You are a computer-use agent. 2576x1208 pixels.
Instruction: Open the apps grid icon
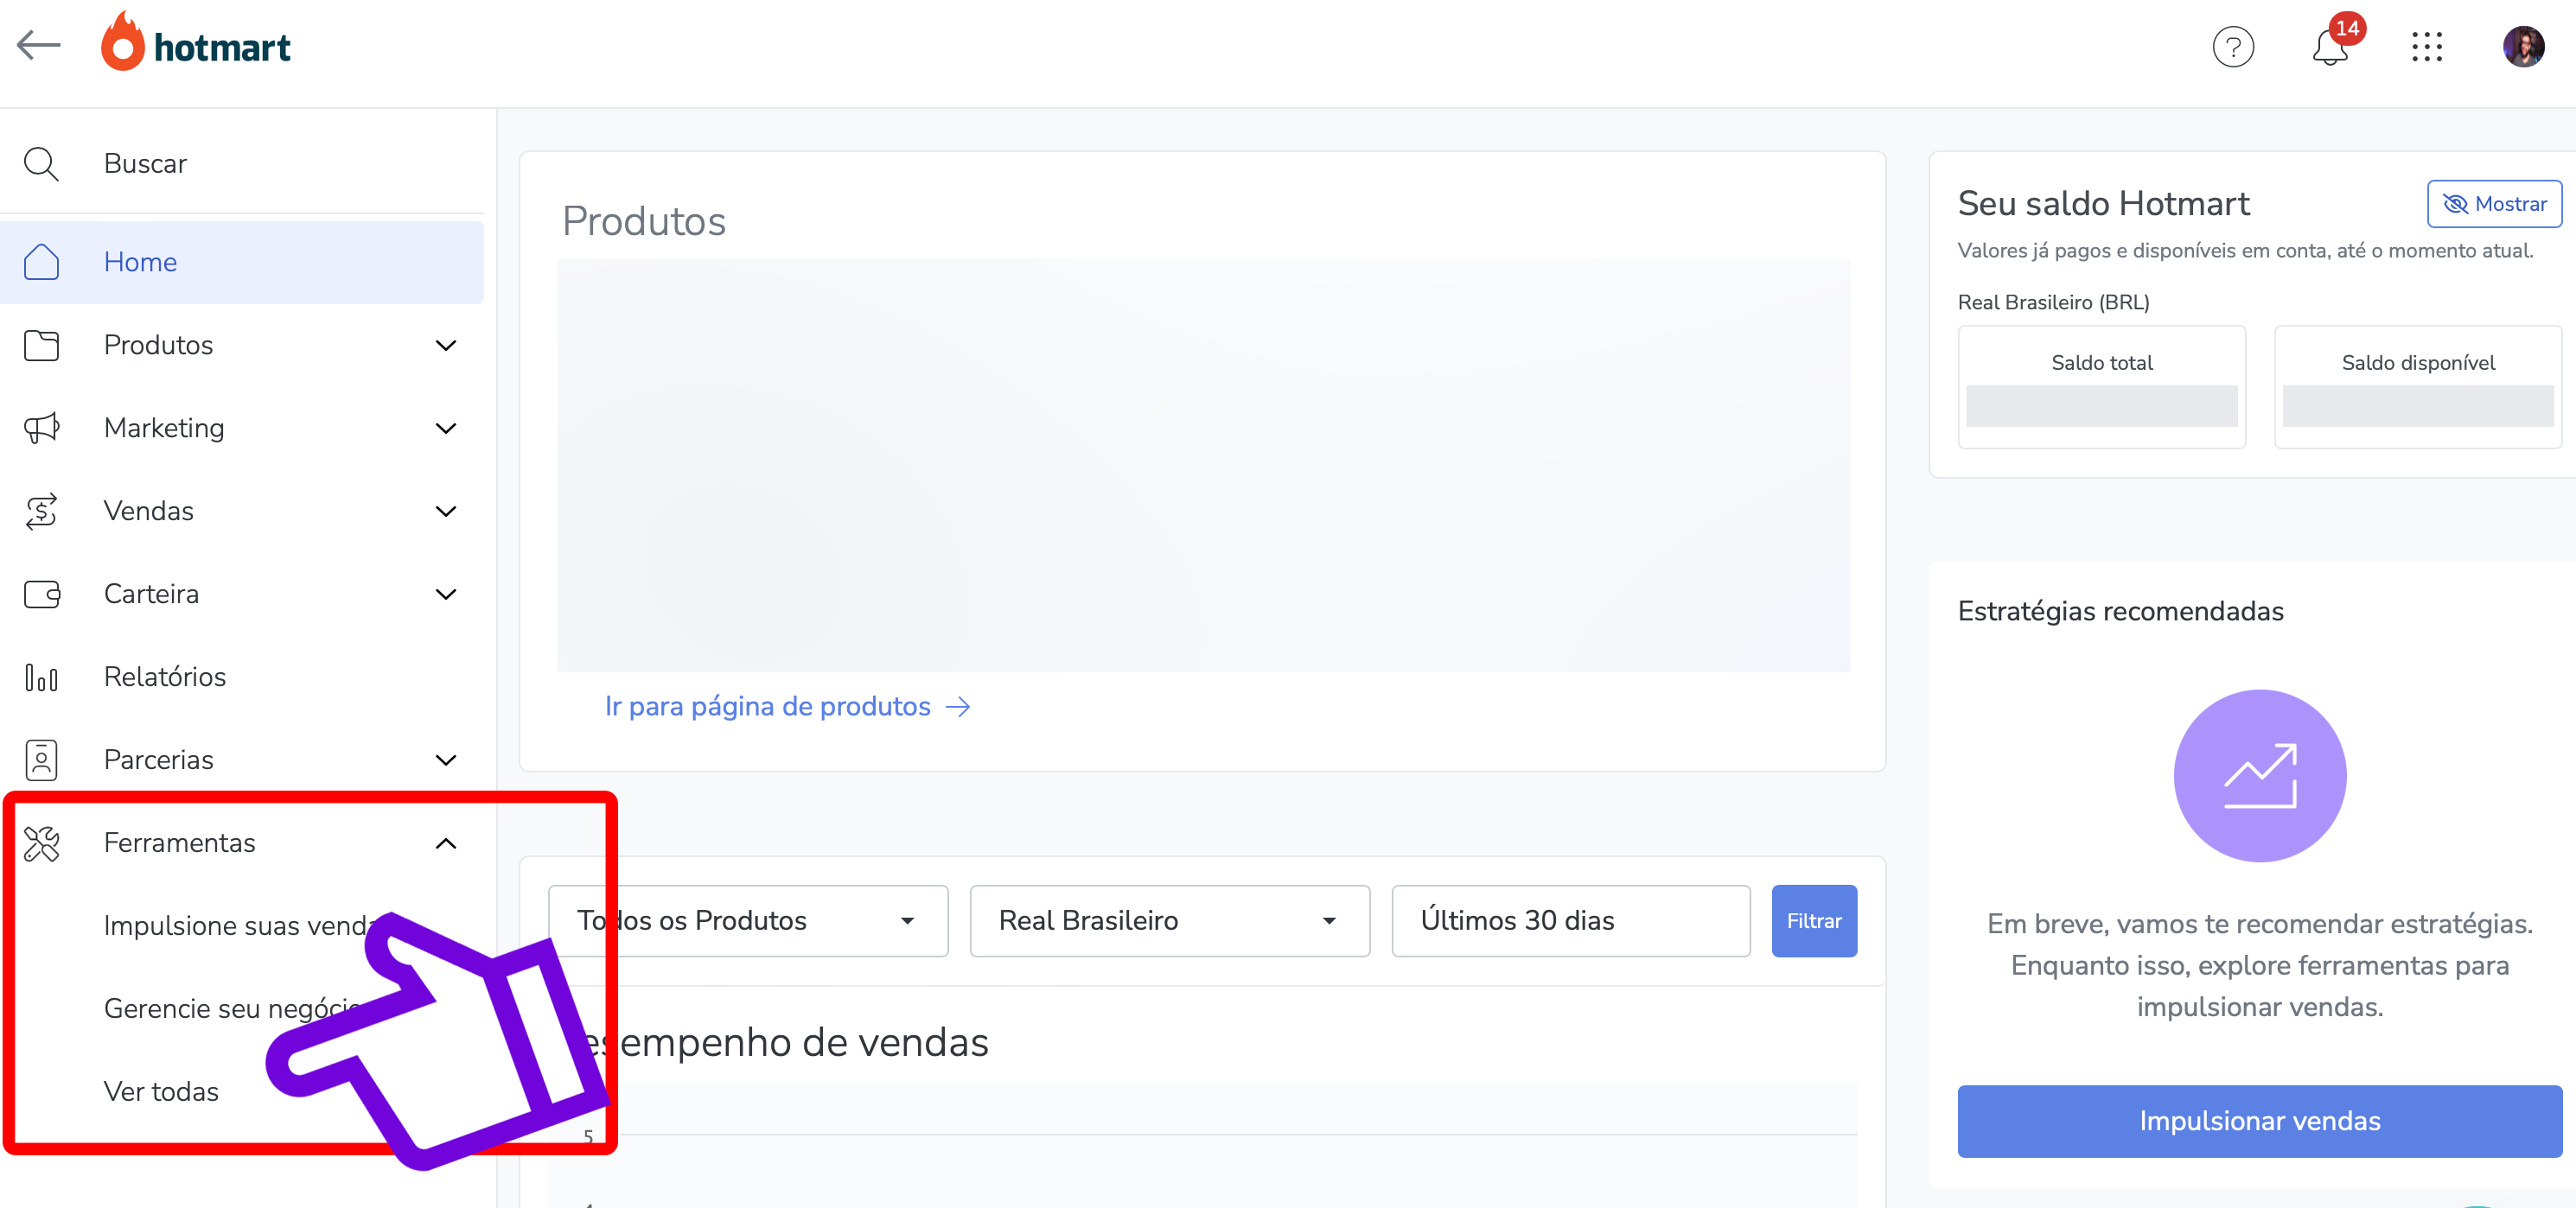(x=2429, y=47)
